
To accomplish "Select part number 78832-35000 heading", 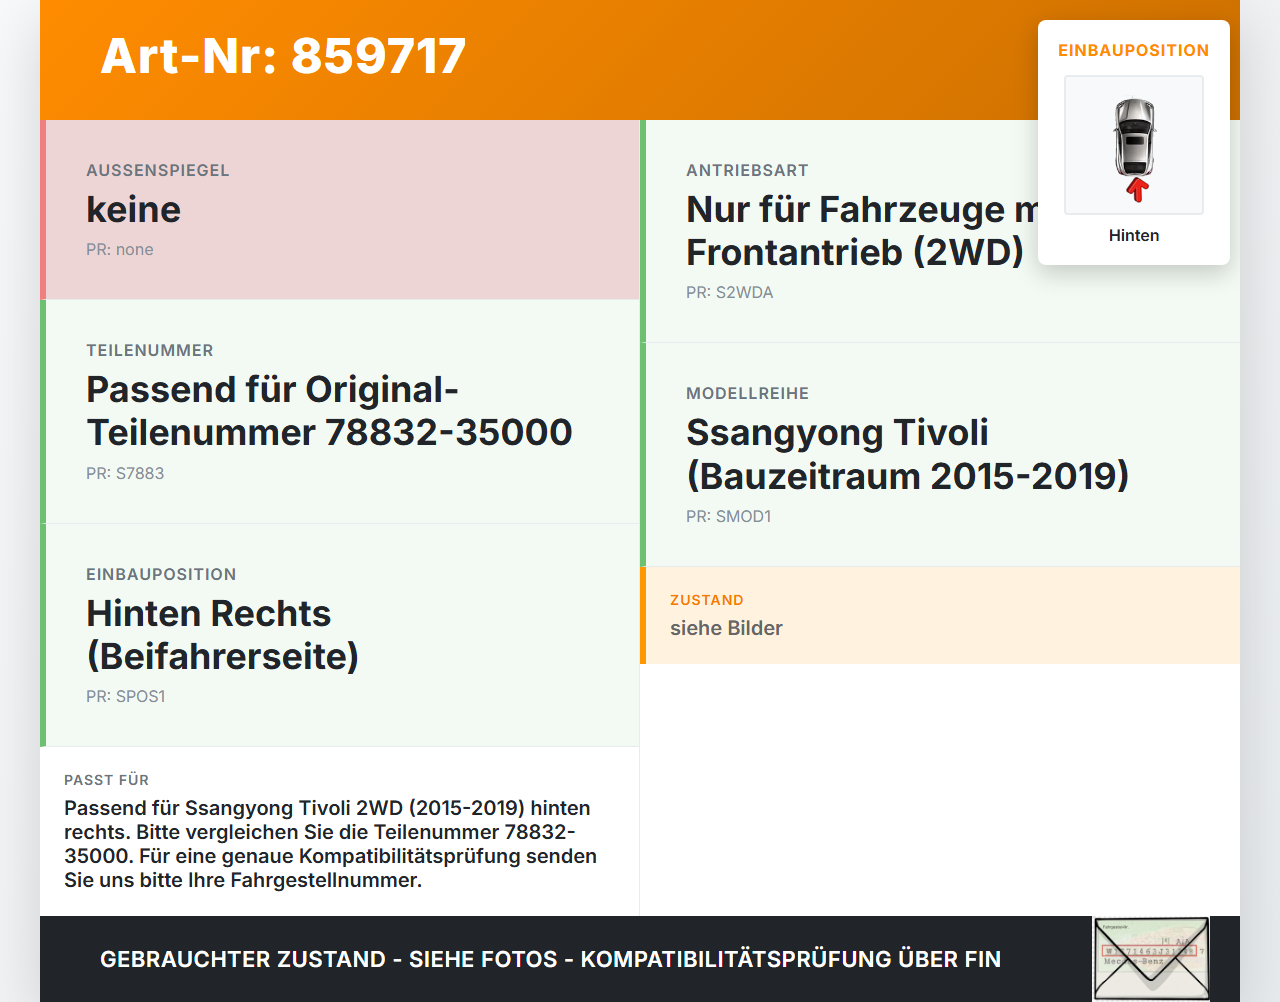I will 329,411.
